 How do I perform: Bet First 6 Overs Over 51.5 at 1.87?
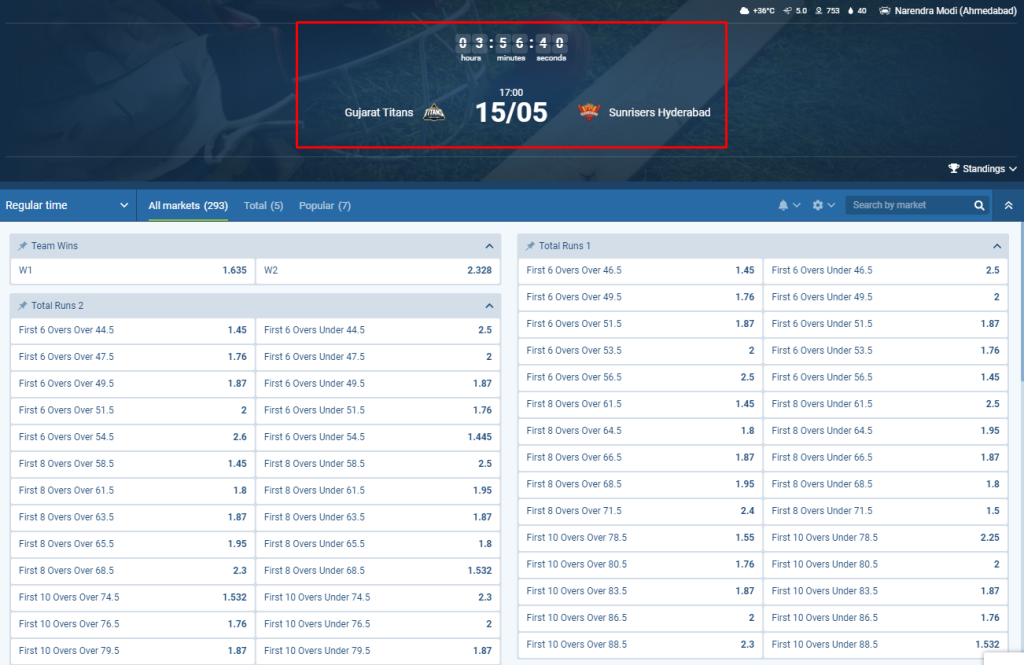click(x=640, y=324)
